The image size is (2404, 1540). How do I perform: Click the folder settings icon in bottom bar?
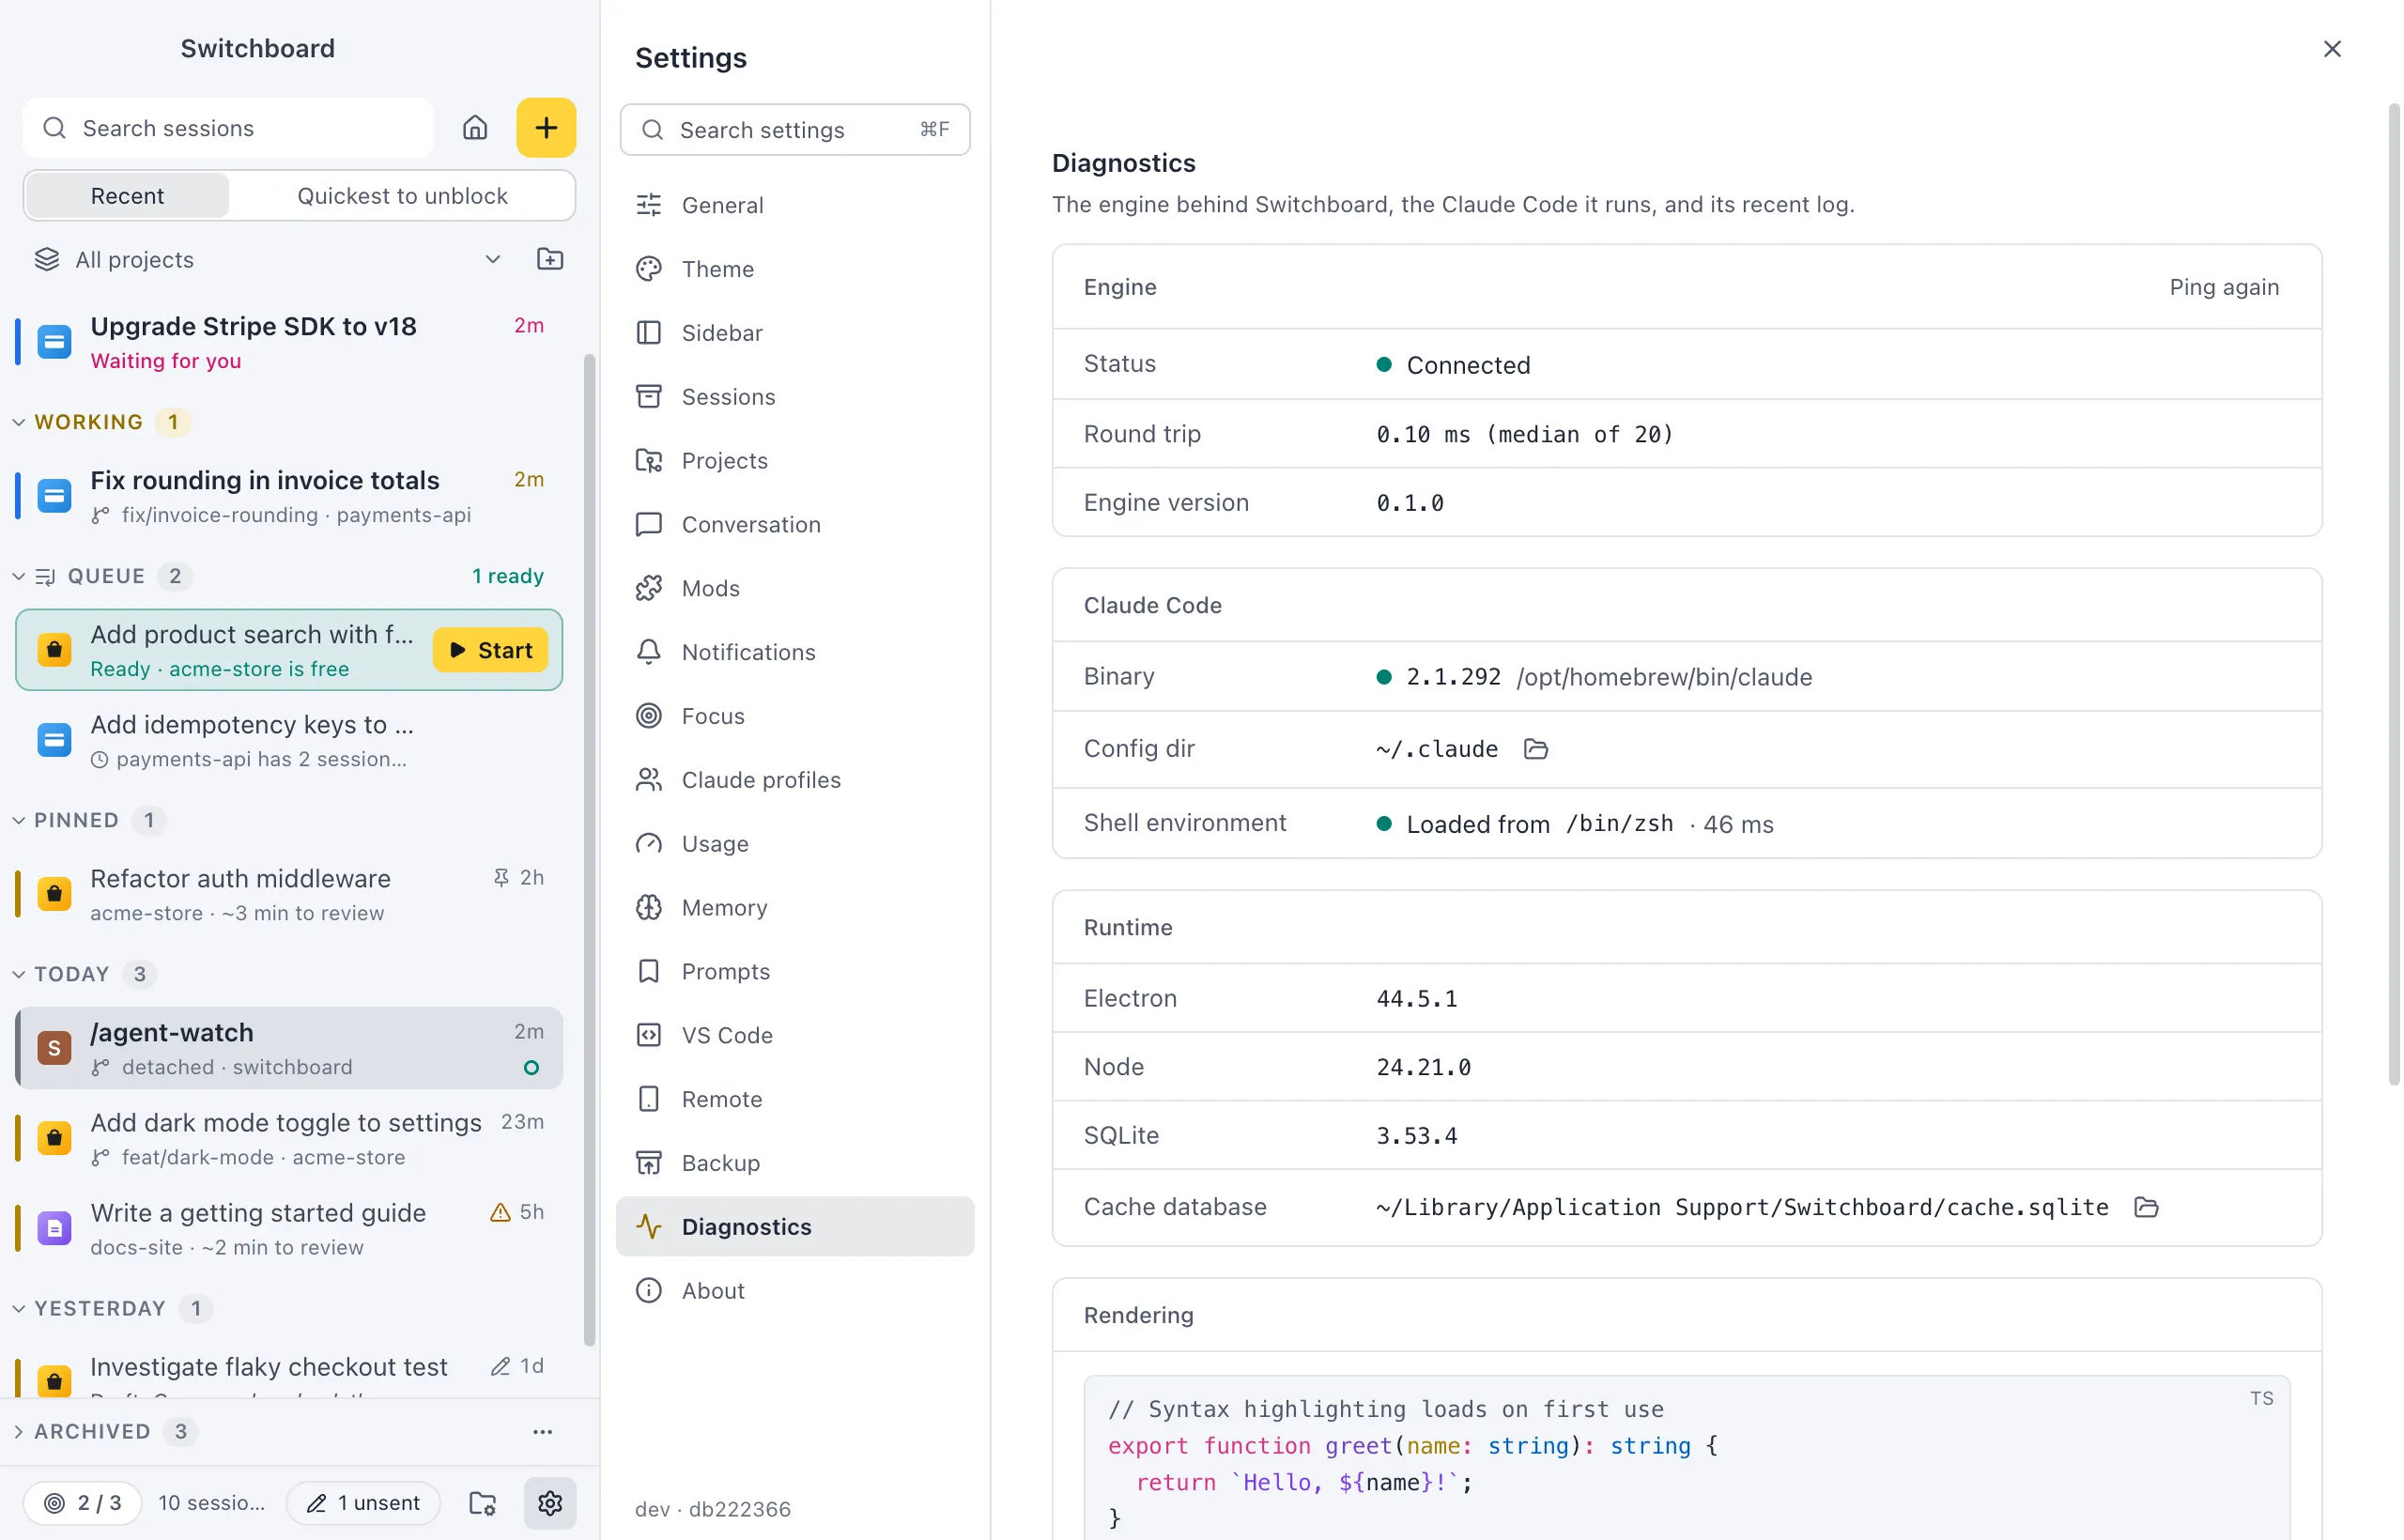tap(483, 1502)
